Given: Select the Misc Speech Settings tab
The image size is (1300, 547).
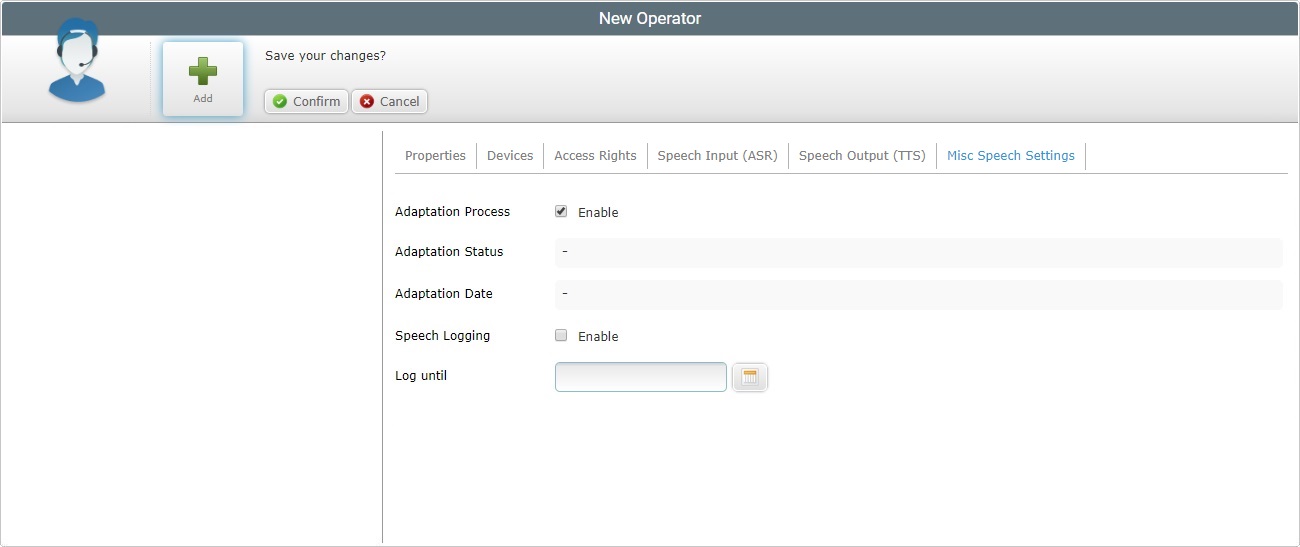Looking at the screenshot, I should click(x=1010, y=155).
